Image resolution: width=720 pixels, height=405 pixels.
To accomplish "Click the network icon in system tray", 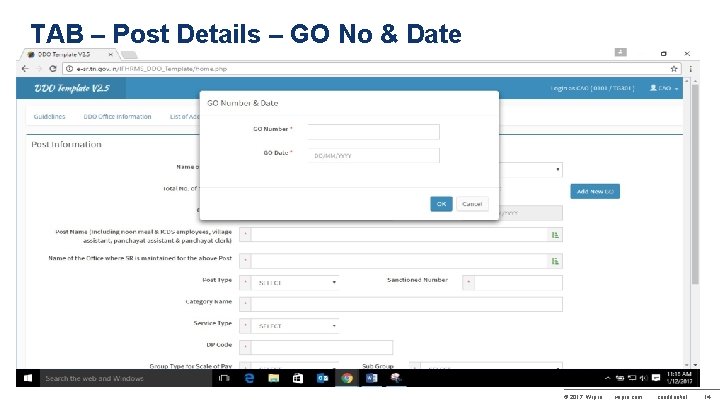I will [x=632, y=378].
